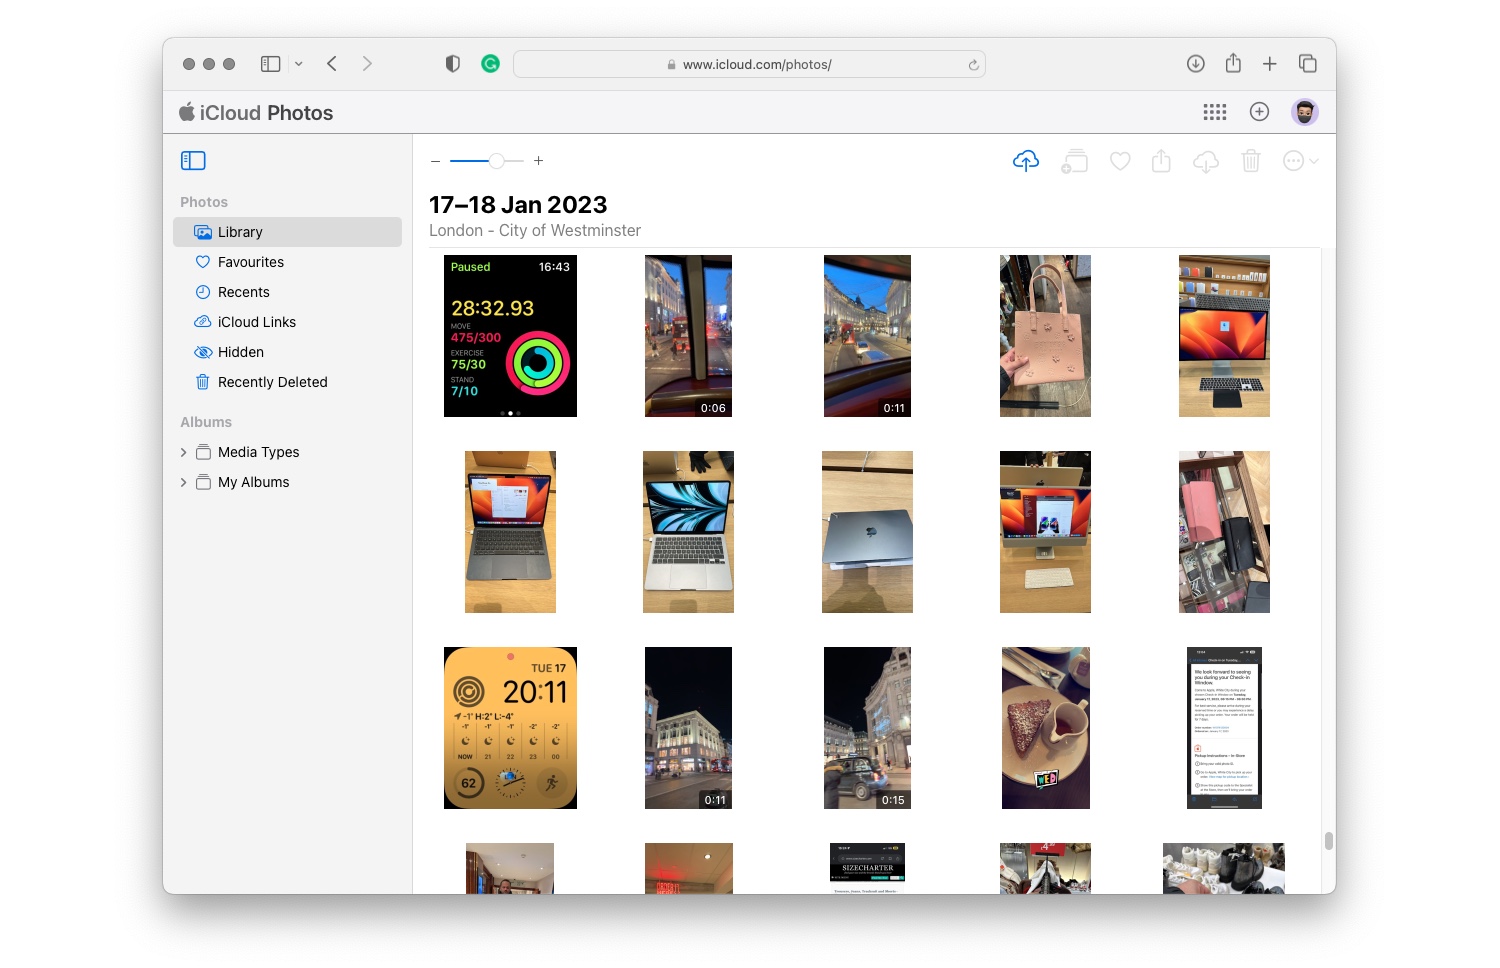Open the watch face TUE 17 20:11 screenshot
Image resolution: width=1500 pixels, height=968 pixels.
[510, 728]
